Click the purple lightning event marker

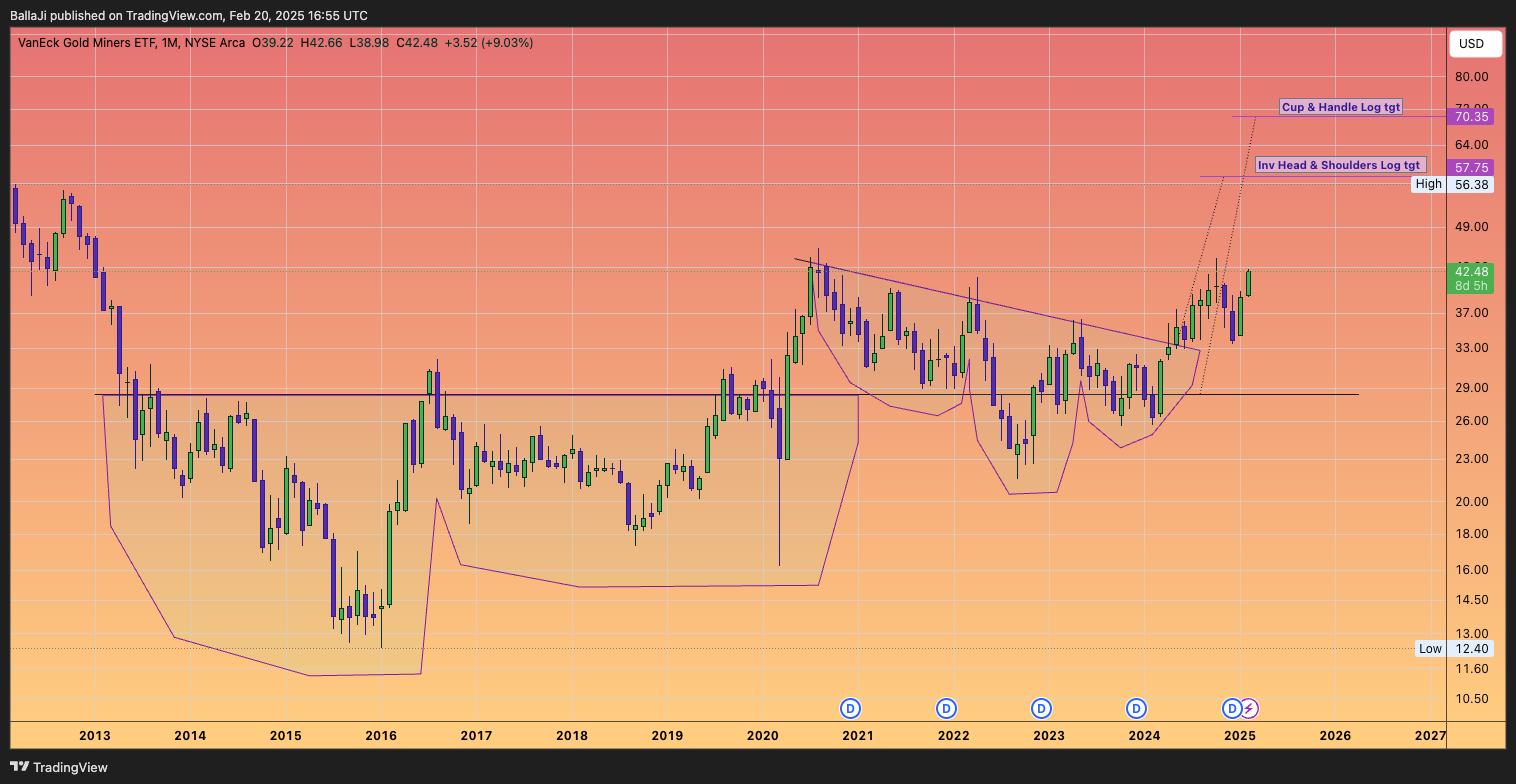point(1249,709)
